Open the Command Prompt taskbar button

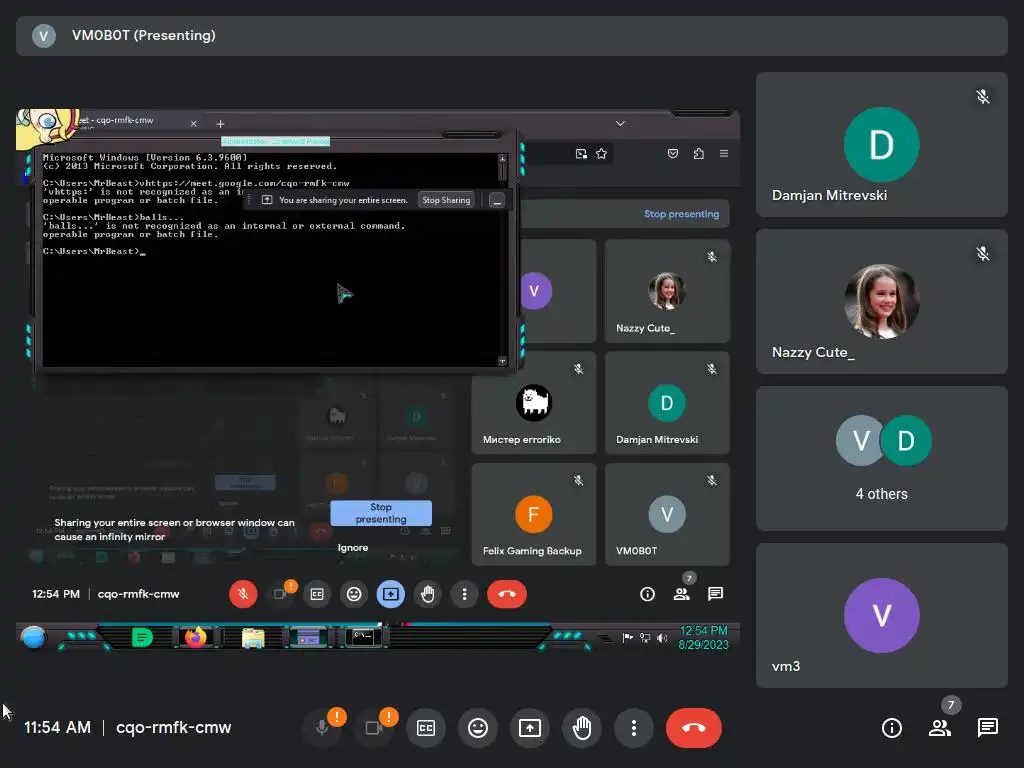362,637
